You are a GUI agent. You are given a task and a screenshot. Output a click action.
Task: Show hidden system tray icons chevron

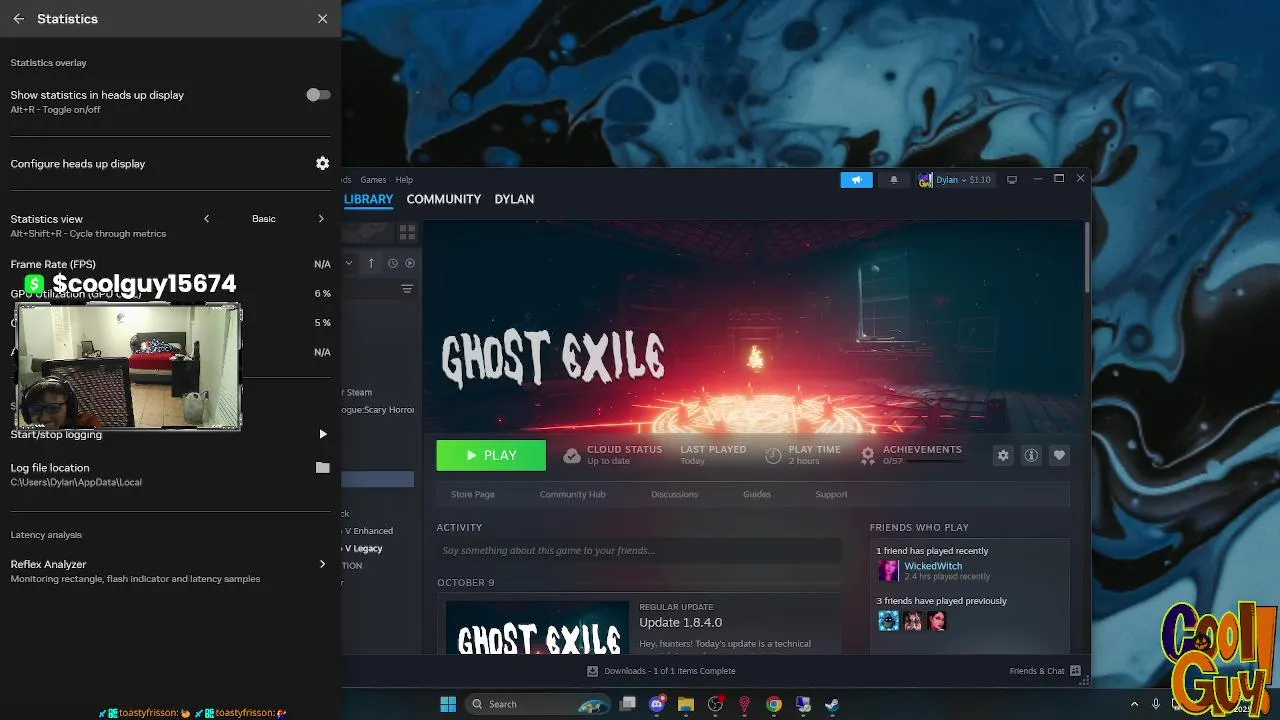(1135, 704)
